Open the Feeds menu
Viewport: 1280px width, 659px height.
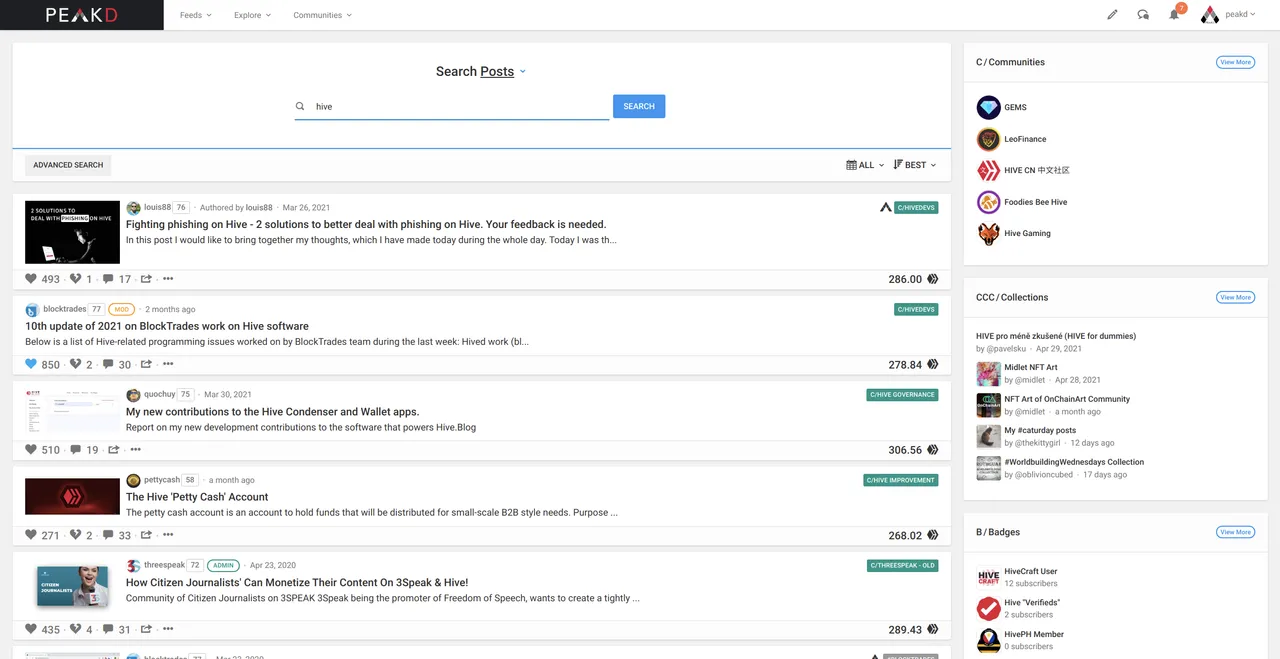tap(196, 15)
